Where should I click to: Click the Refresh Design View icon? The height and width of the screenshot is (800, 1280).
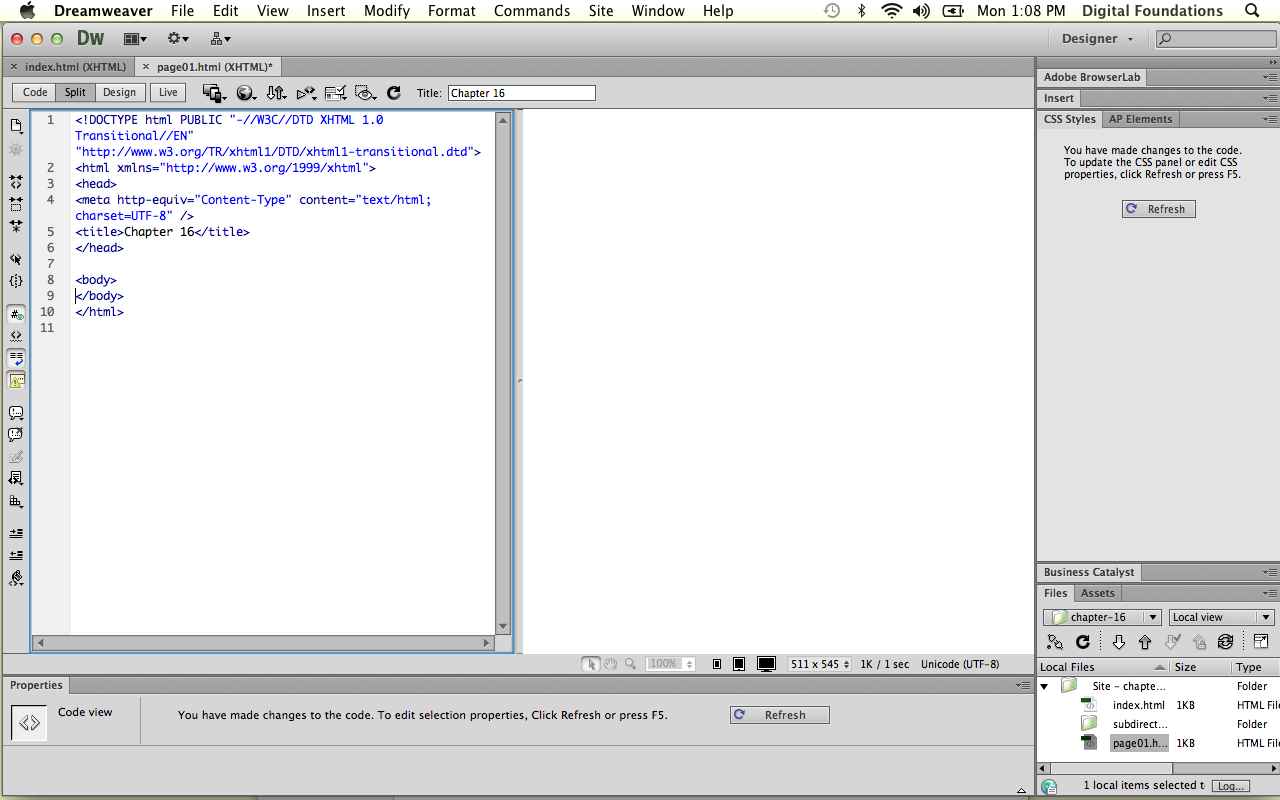click(394, 92)
